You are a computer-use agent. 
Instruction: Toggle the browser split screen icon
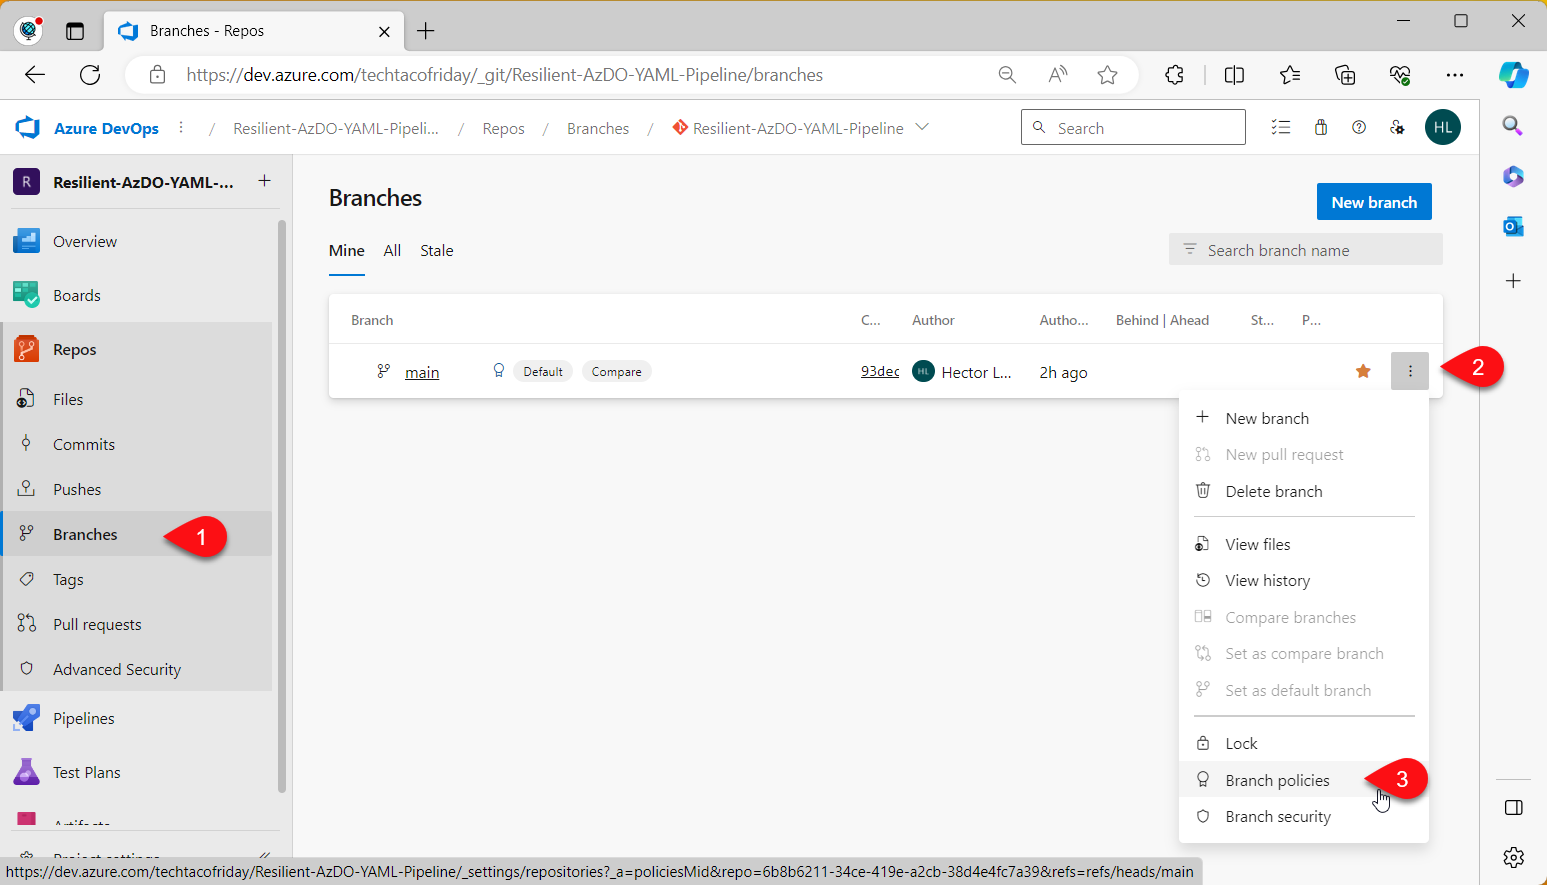[x=1235, y=75]
